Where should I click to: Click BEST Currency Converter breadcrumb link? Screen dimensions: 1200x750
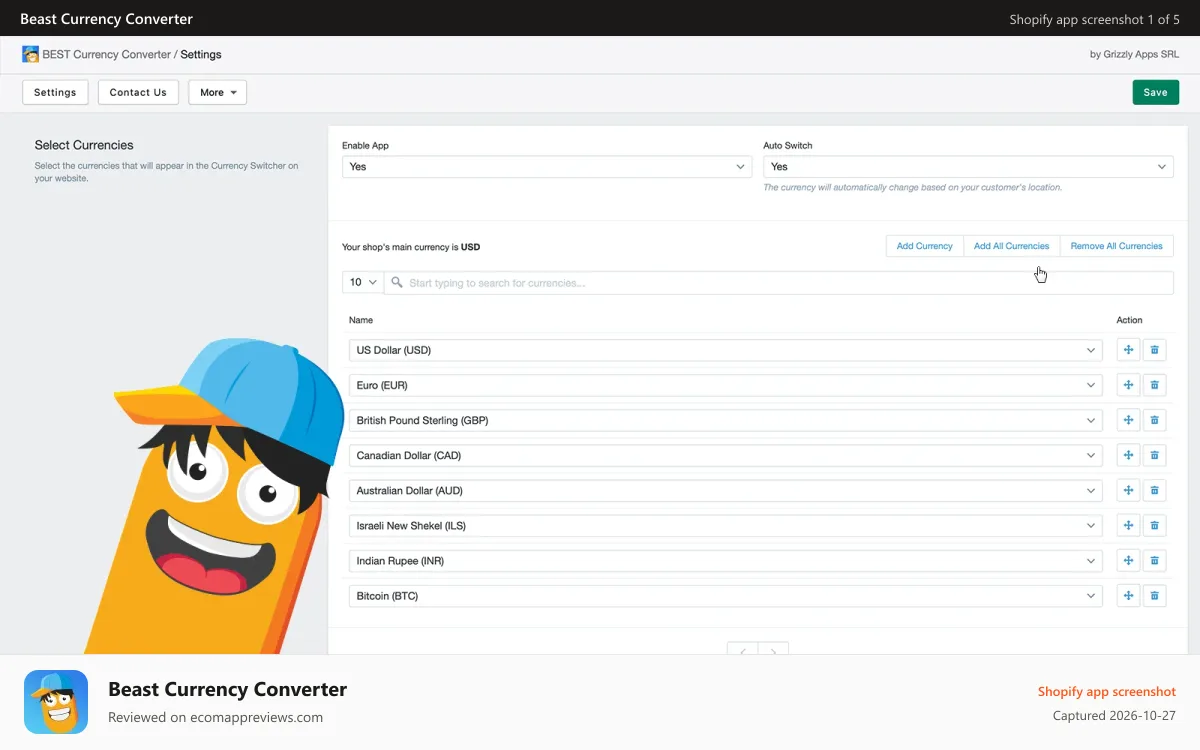107,54
